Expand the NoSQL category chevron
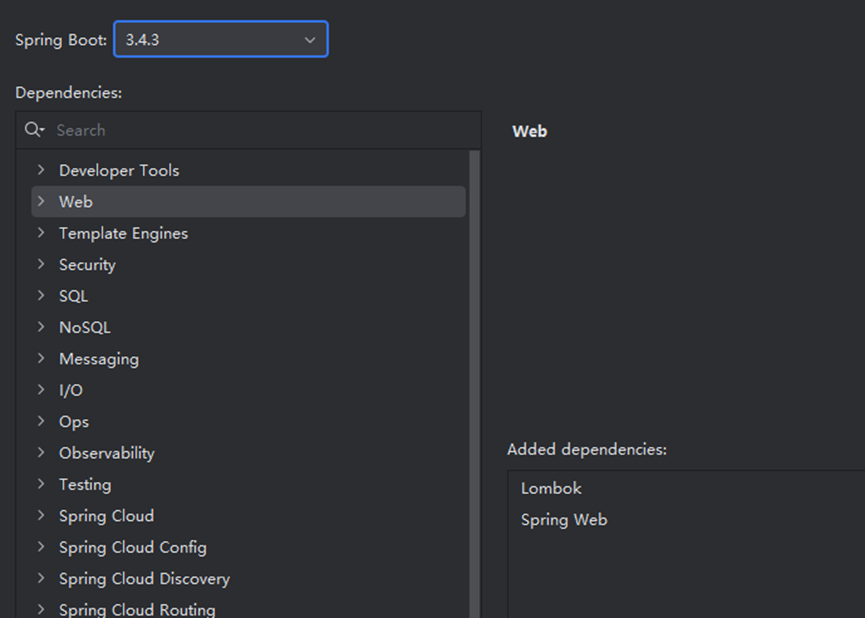 coord(41,327)
